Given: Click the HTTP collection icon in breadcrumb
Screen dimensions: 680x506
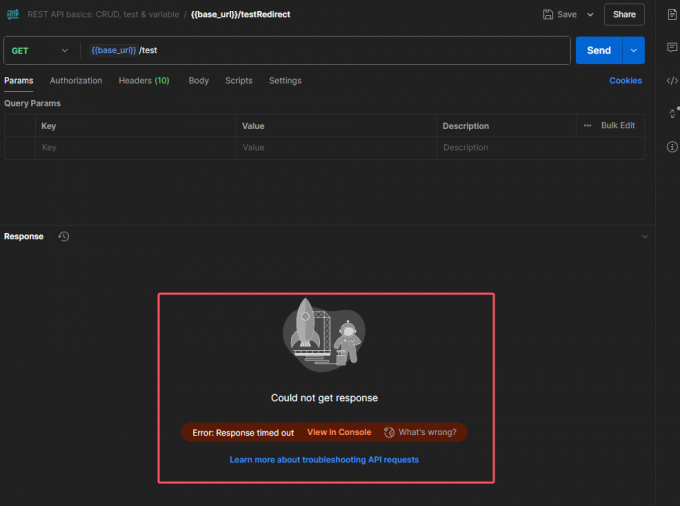Looking at the screenshot, I should tap(13, 14).
